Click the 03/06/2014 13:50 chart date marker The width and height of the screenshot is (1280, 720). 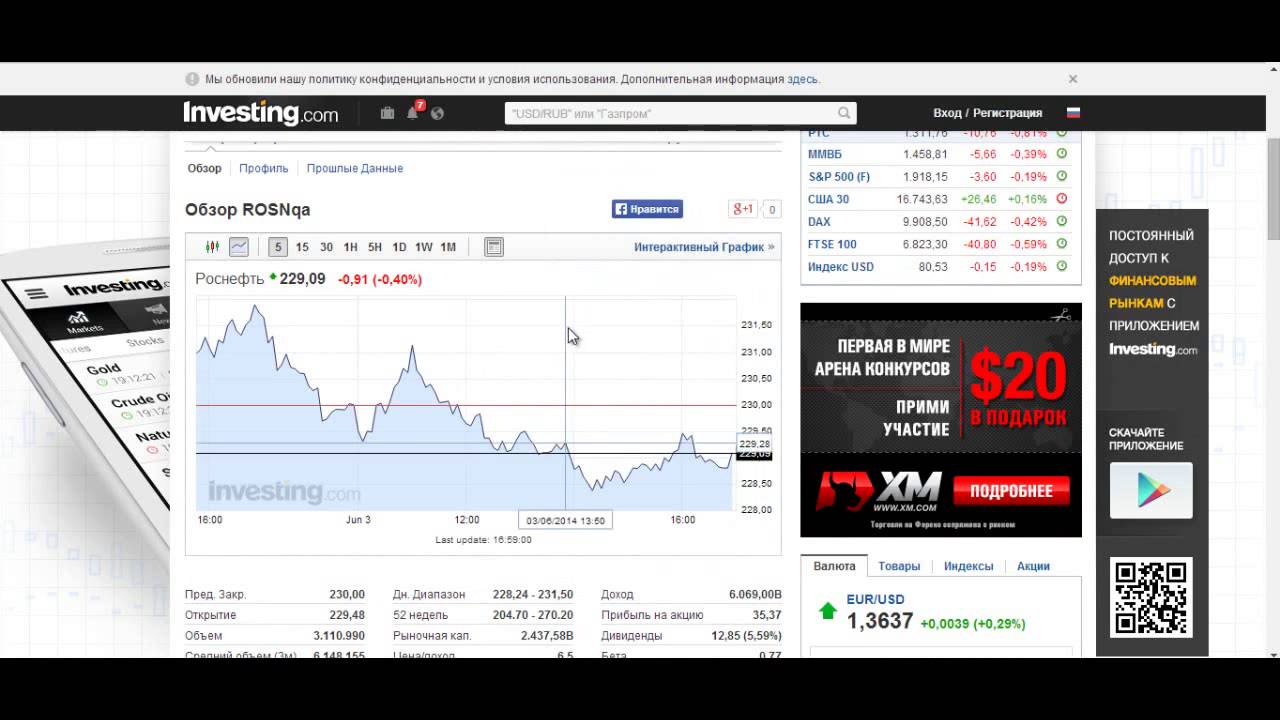tap(565, 520)
